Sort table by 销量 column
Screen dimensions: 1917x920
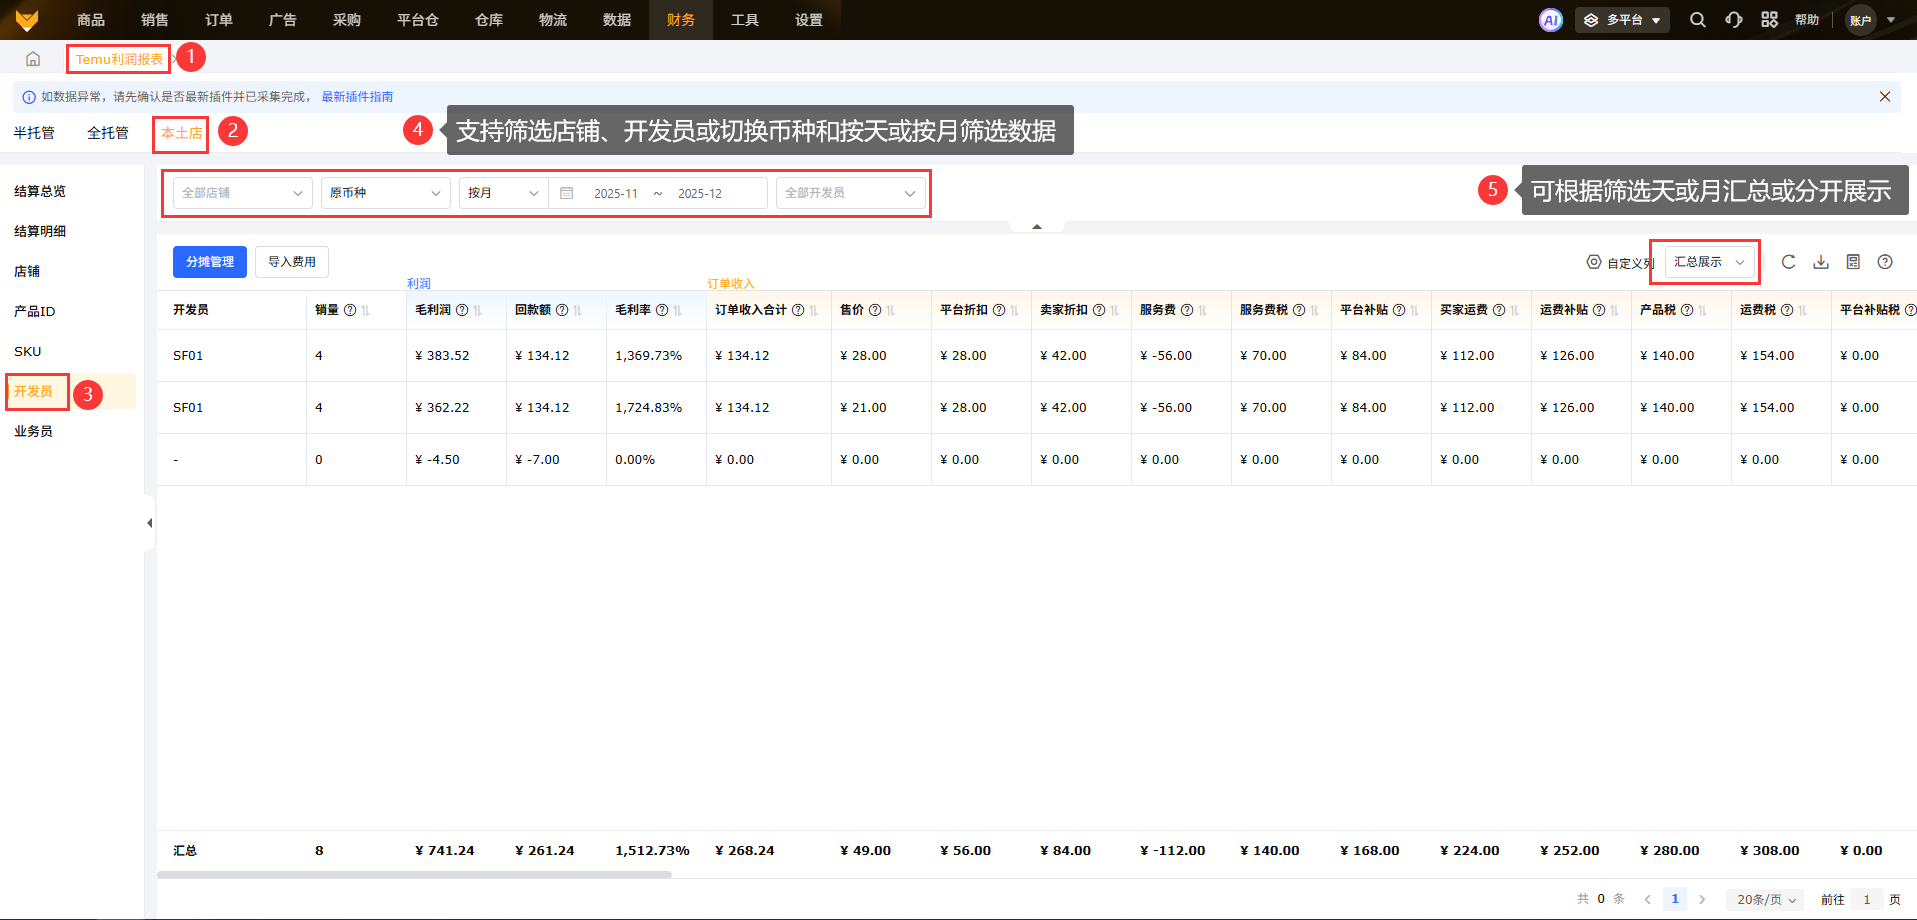coord(366,311)
